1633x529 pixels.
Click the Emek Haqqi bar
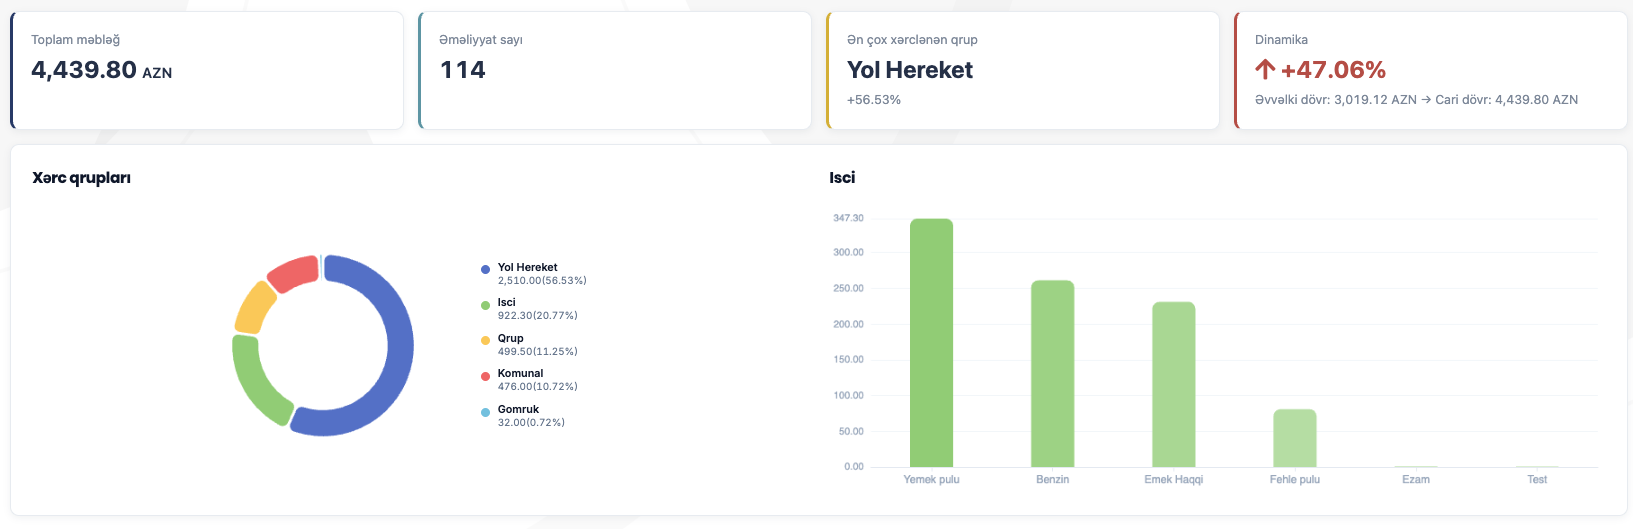tap(1173, 384)
